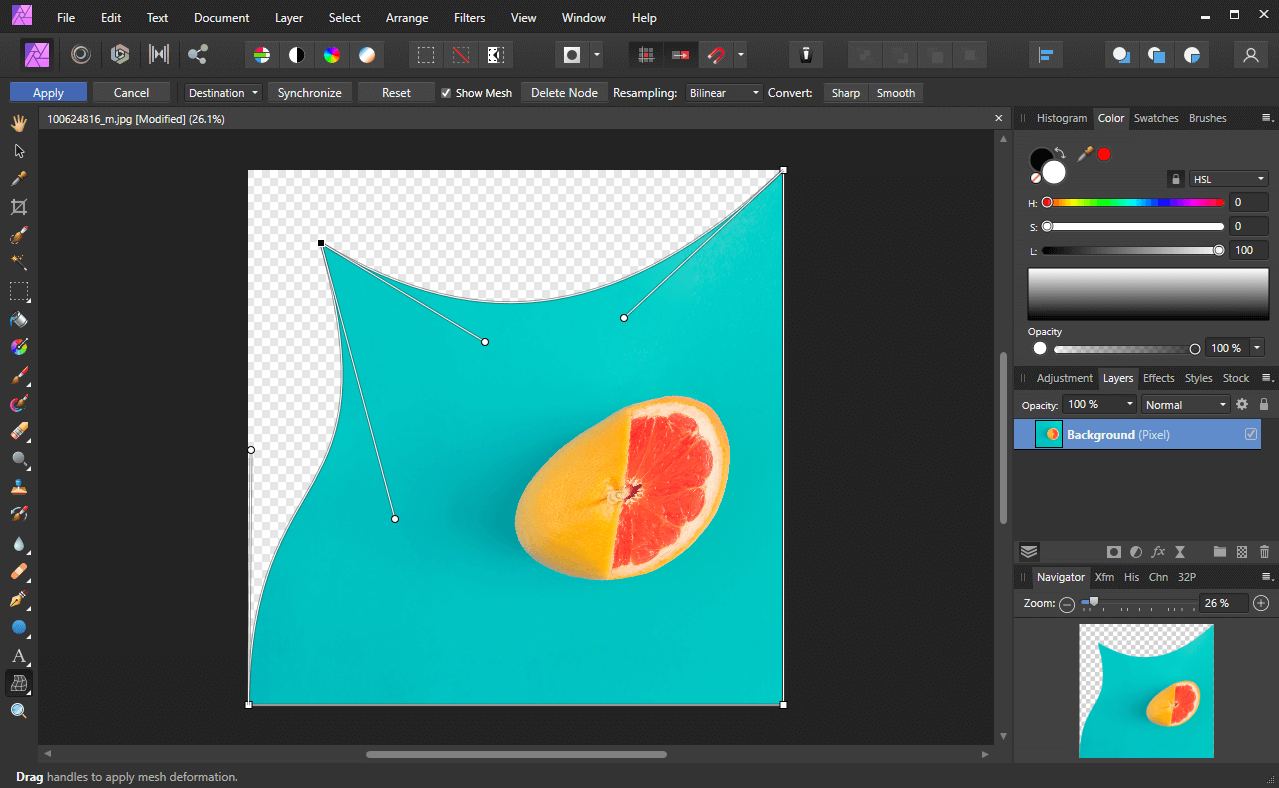Select the Flood Fill tool

18,320
